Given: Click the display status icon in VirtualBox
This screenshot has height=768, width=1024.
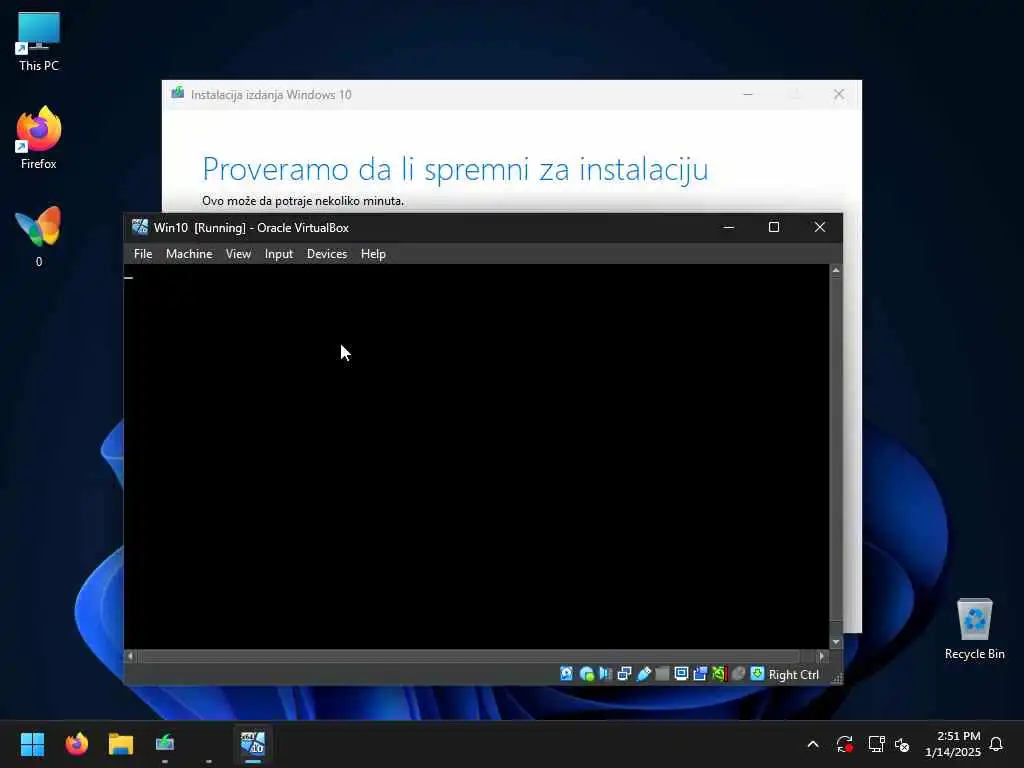Looking at the screenshot, I should point(681,674).
